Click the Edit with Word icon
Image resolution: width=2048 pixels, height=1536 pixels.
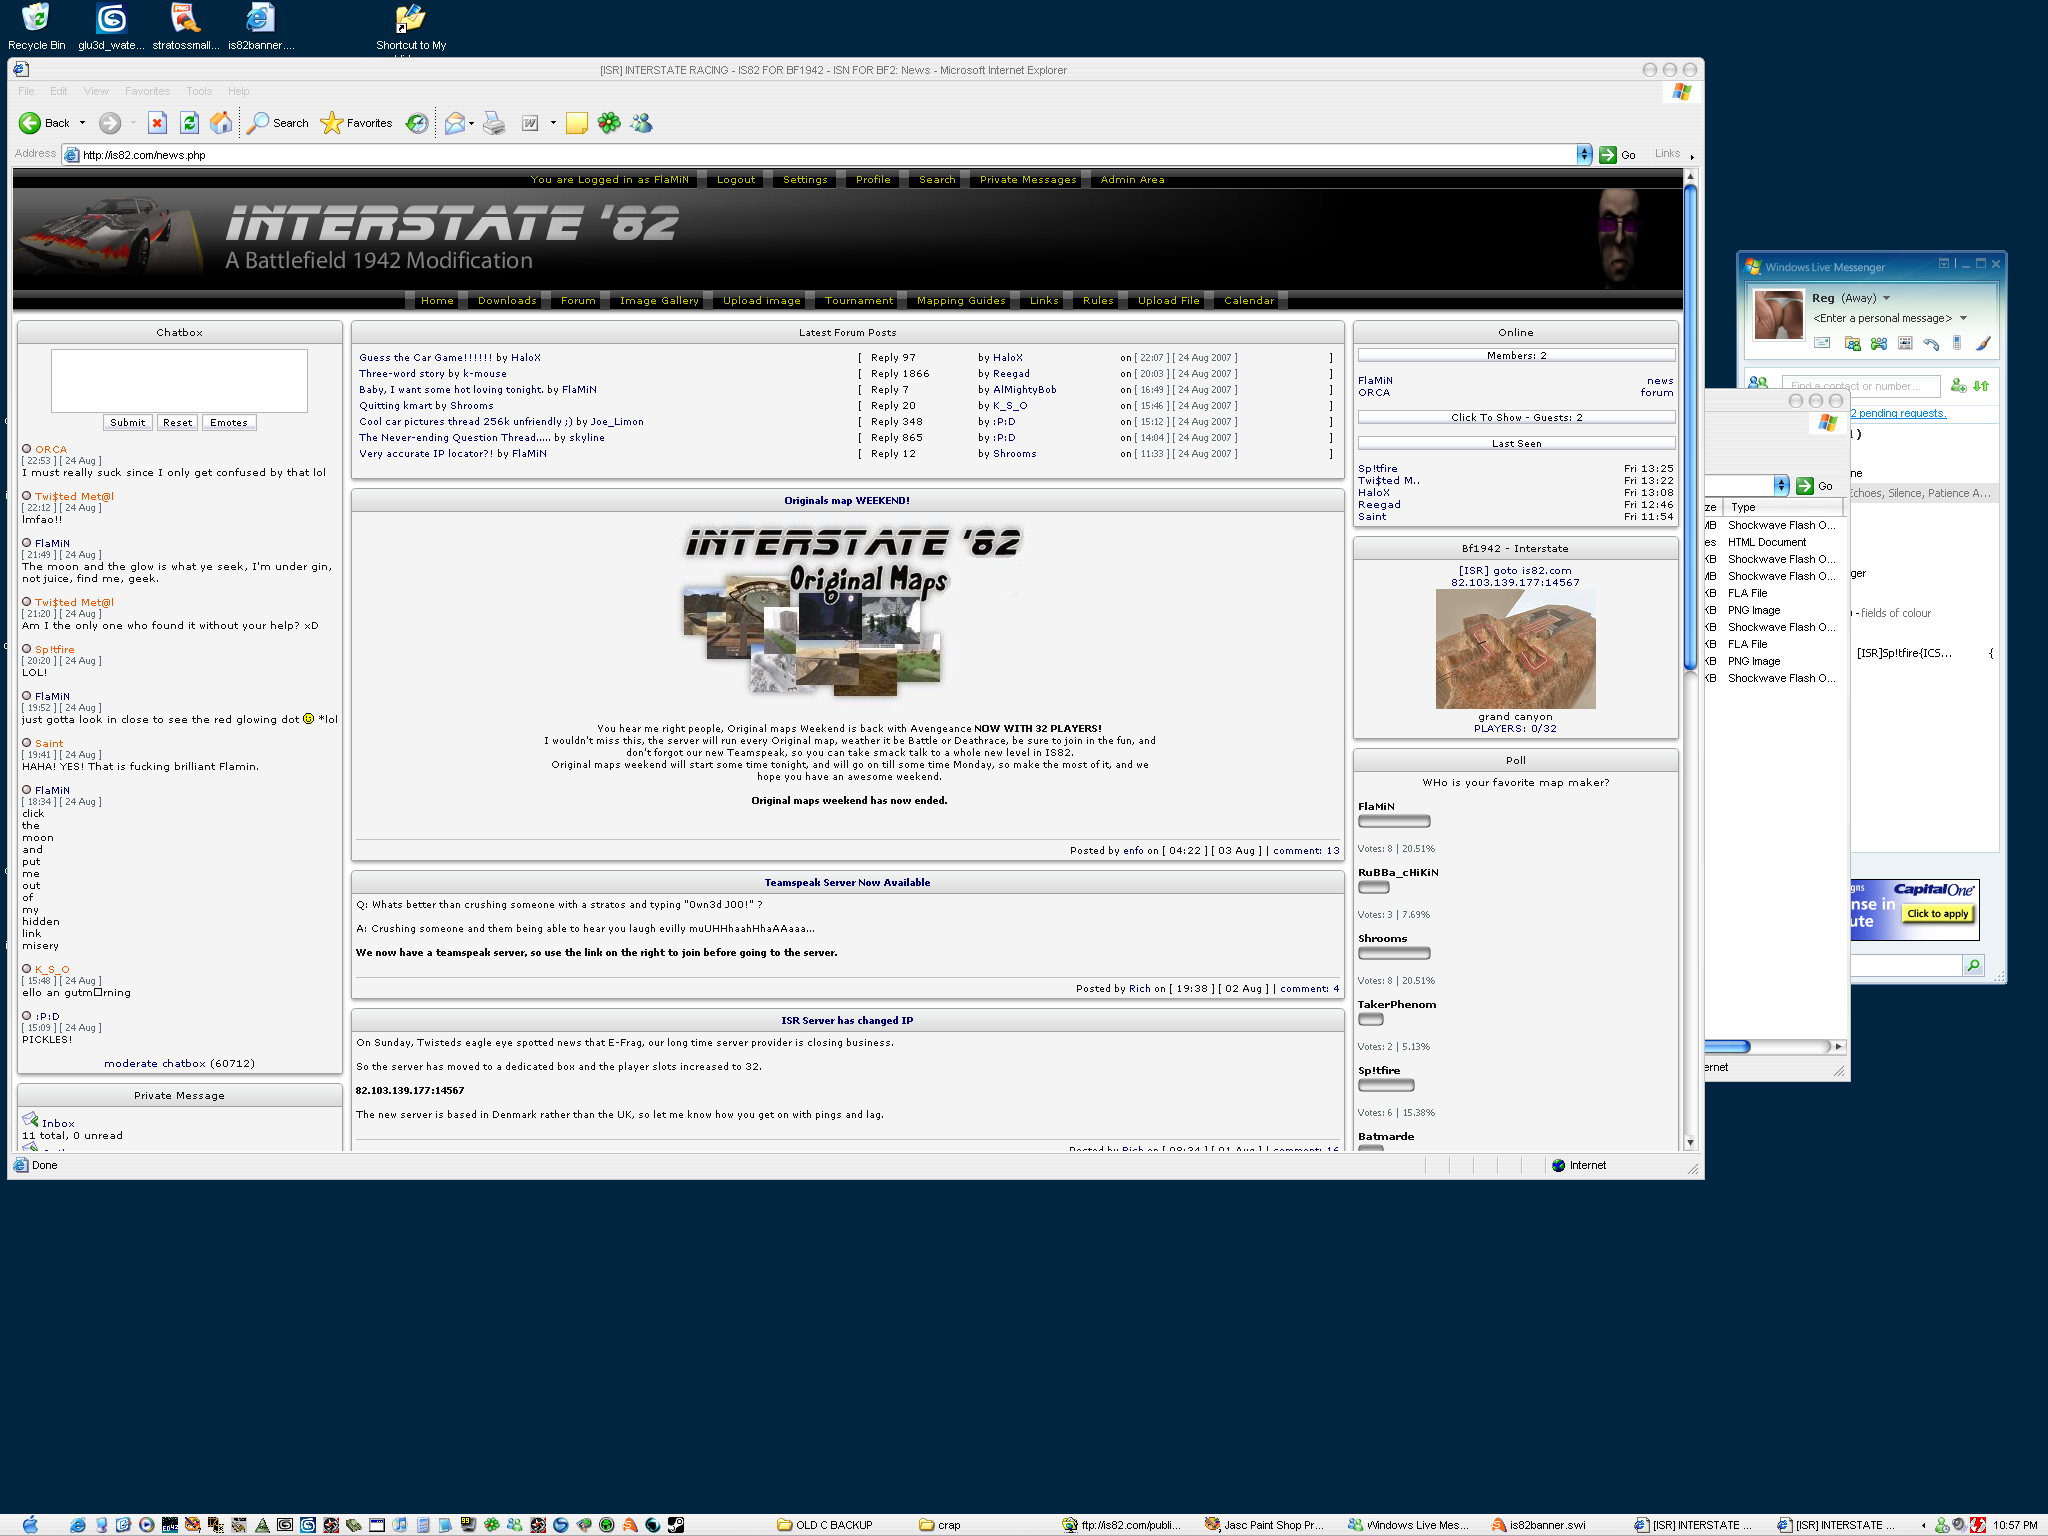pos(530,123)
